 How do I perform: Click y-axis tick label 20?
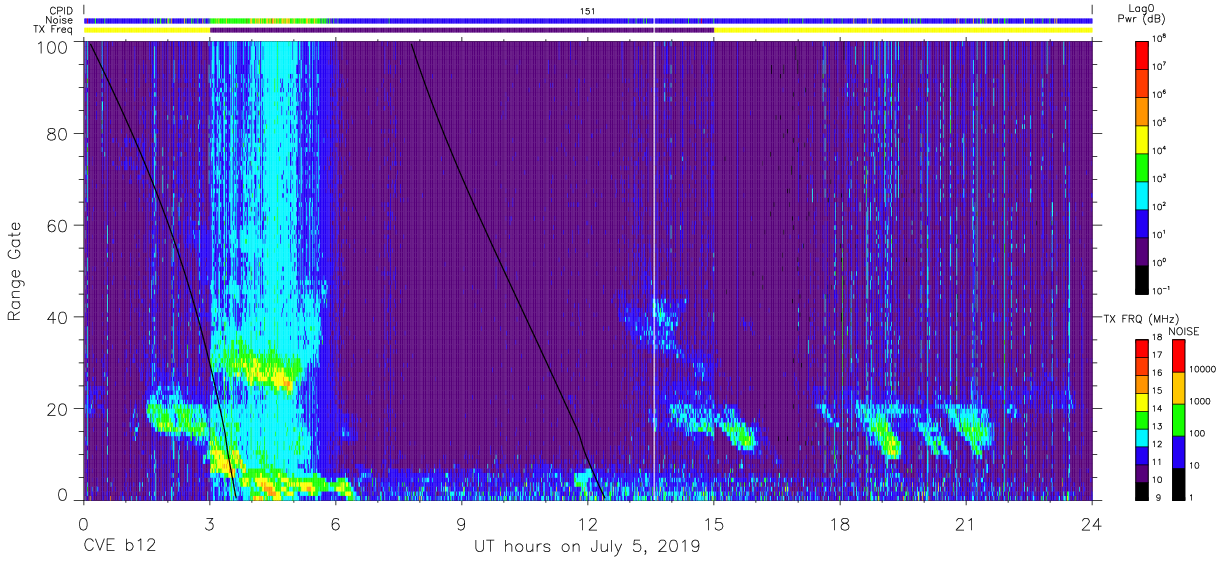pos(58,408)
